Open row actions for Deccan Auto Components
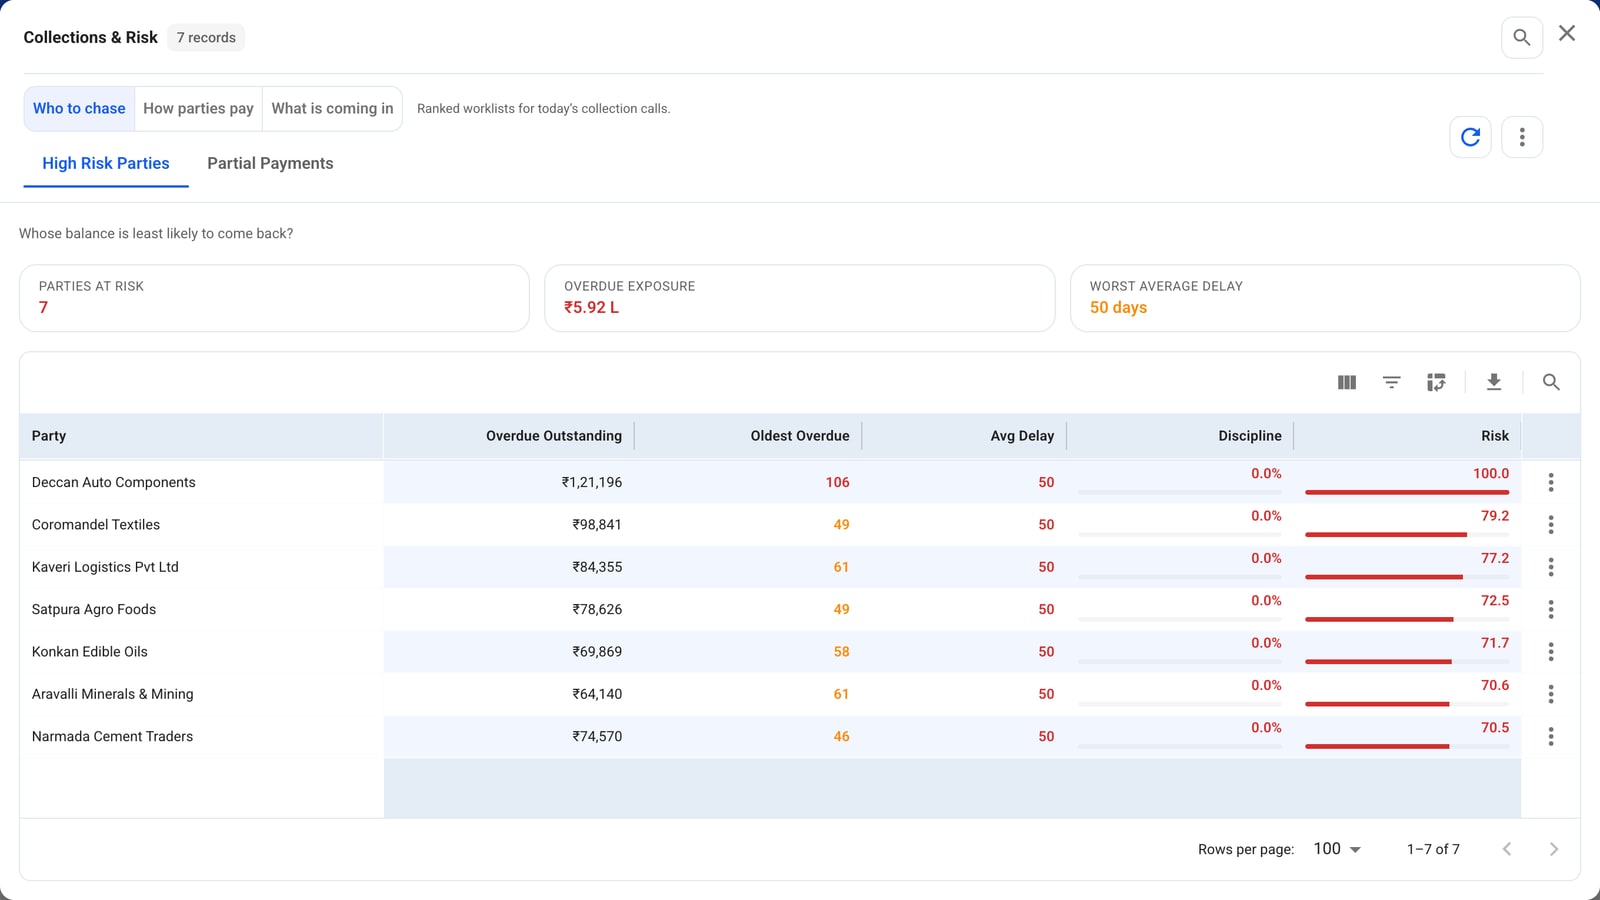The height and width of the screenshot is (900, 1600). click(x=1551, y=482)
